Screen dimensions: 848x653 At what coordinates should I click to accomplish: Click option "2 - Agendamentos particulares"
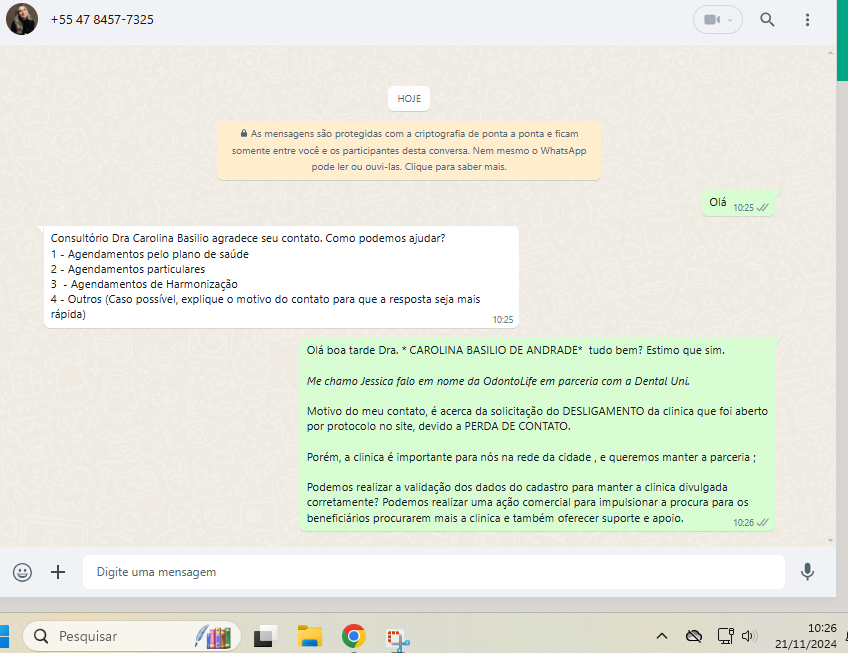pyautogui.click(x=128, y=269)
